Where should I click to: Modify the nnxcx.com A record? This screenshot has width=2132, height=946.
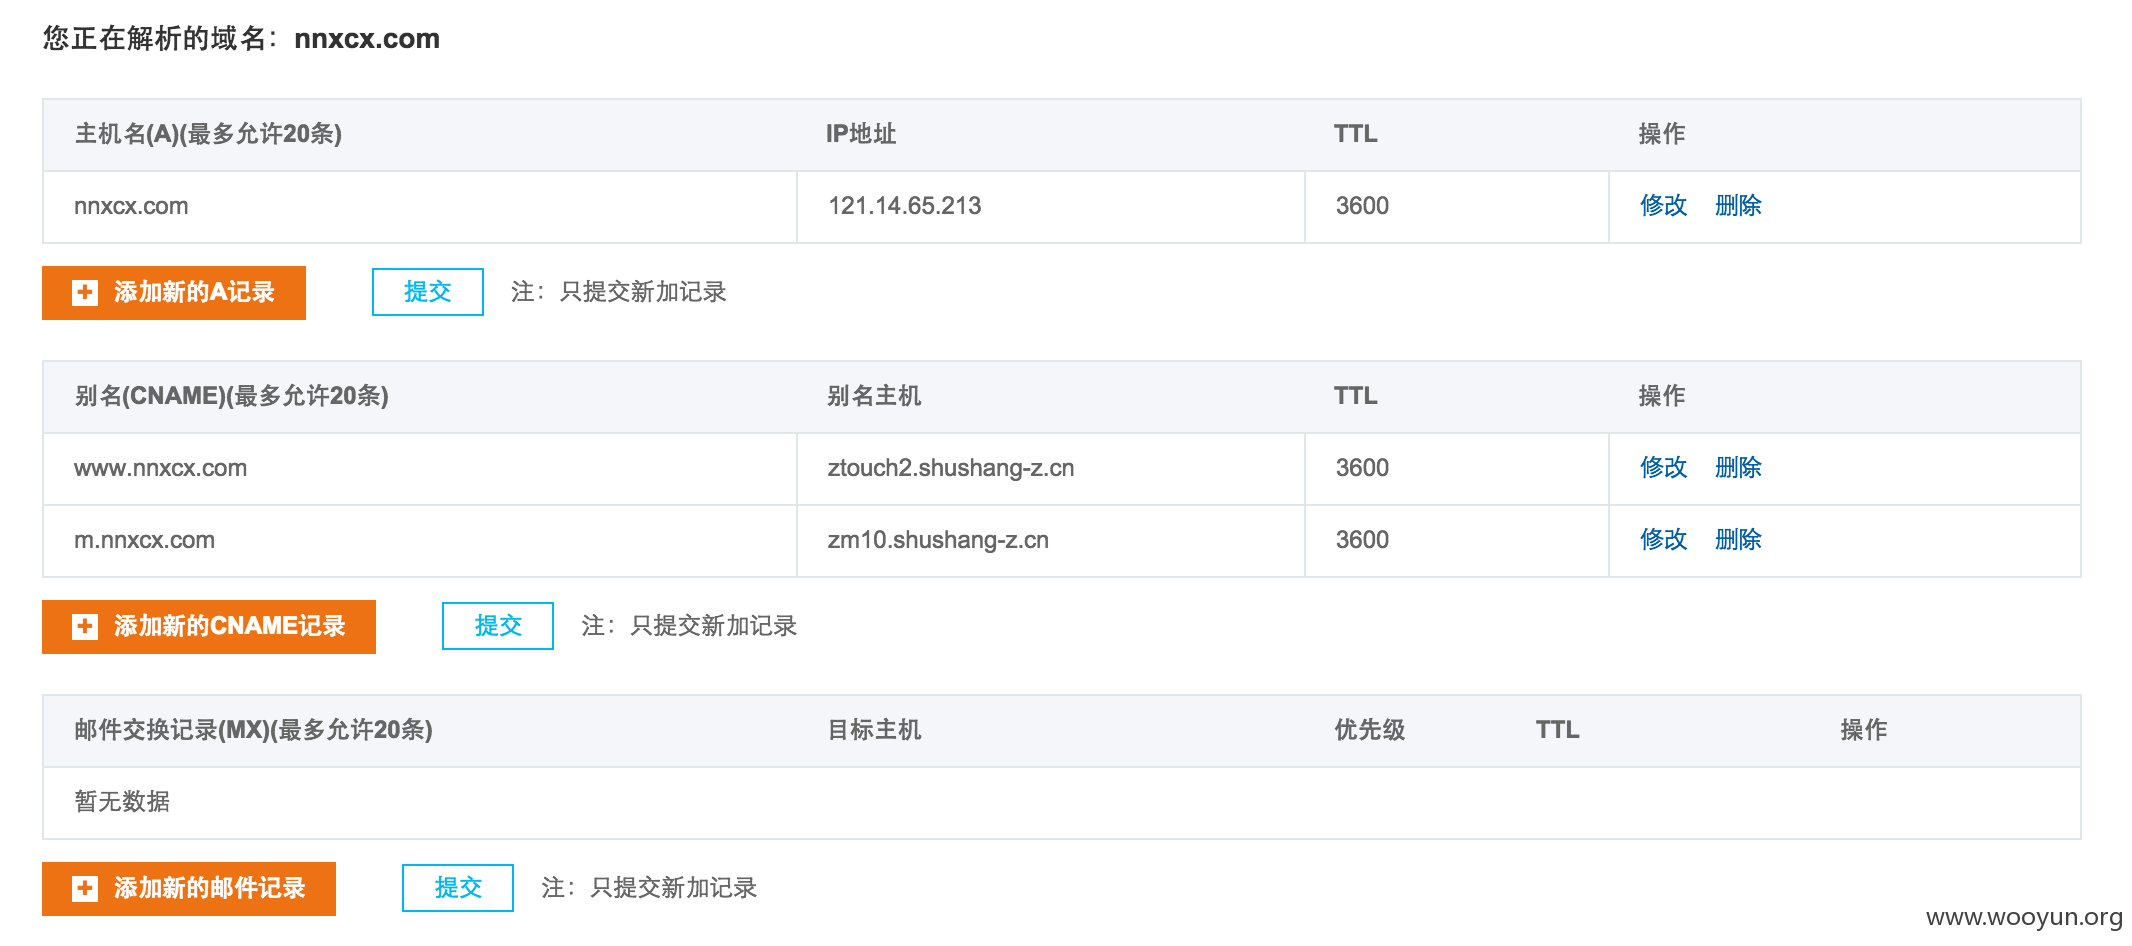(x=1664, y=206)
